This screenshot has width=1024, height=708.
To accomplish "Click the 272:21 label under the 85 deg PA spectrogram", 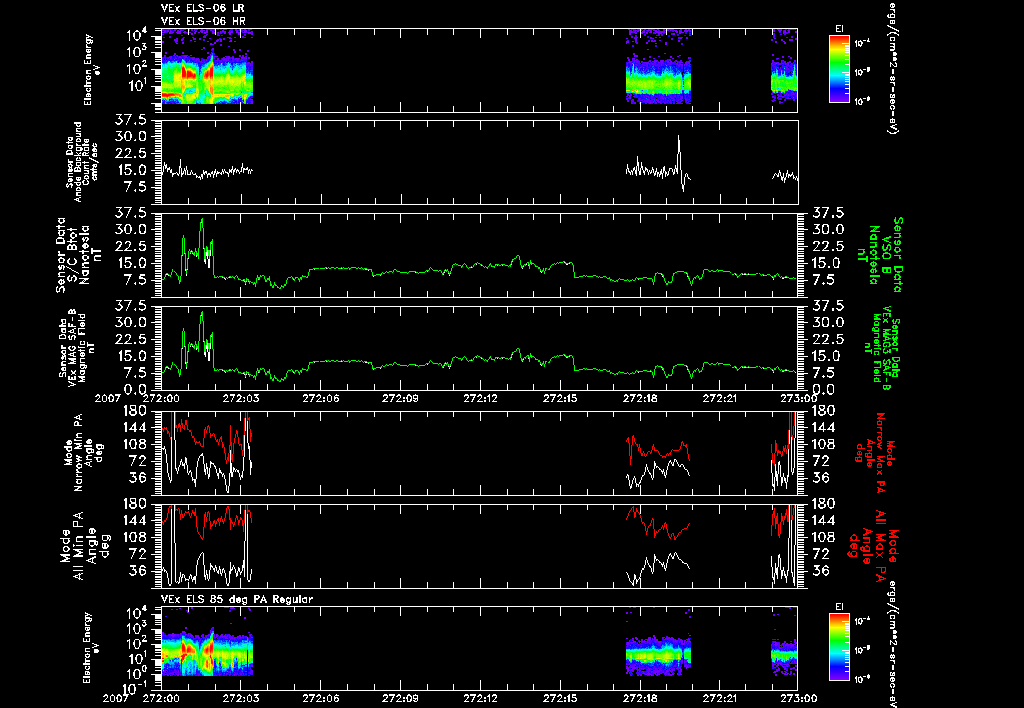I will [x=720, y=698].
